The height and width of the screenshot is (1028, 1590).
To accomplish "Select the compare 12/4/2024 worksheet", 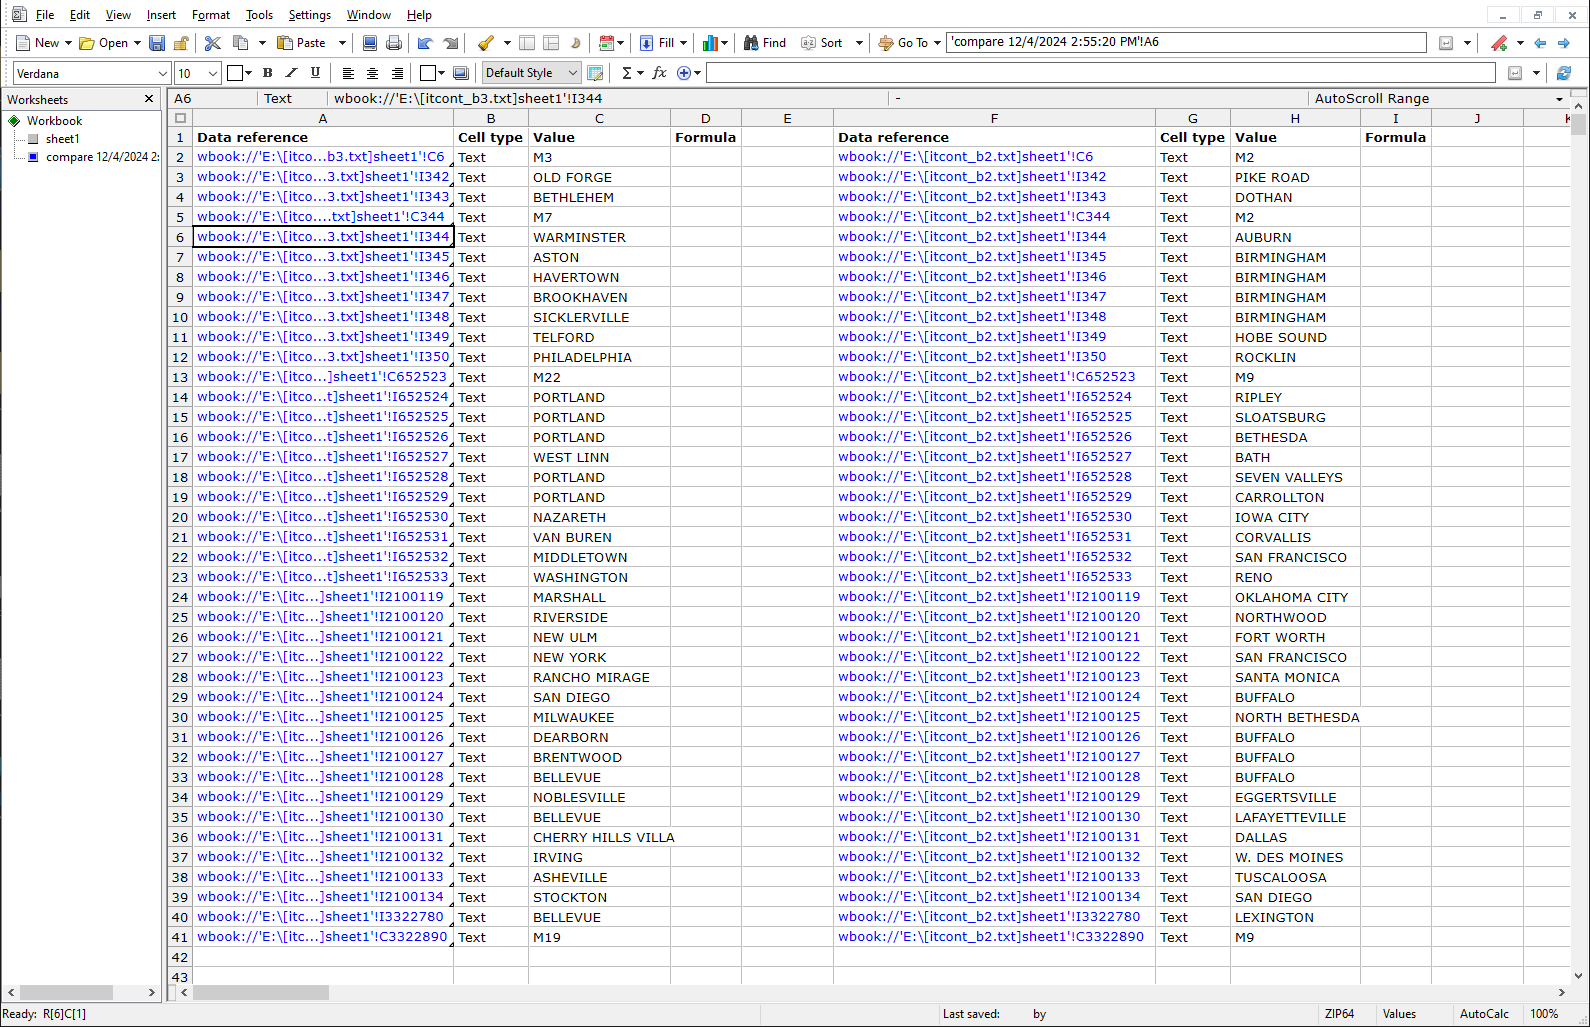I will click(x=102, y=157).
